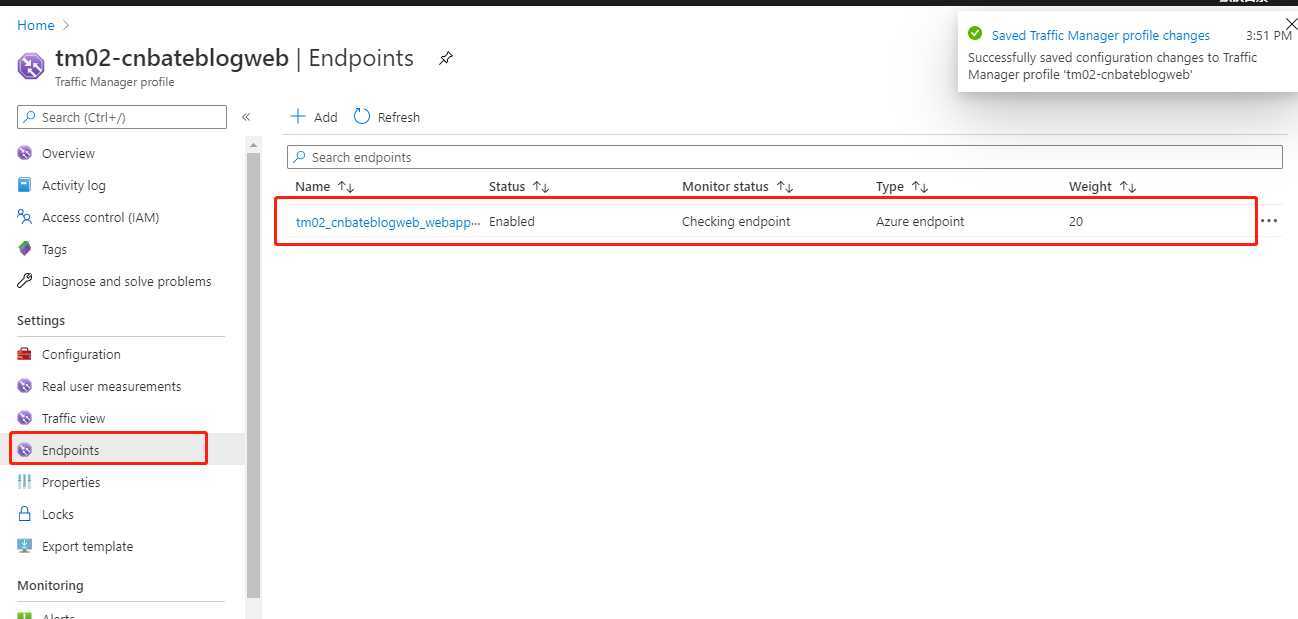This screenshot has height=619, width=1298.
Task: Open Locks in the sidebar
Action: click(58, 514)
